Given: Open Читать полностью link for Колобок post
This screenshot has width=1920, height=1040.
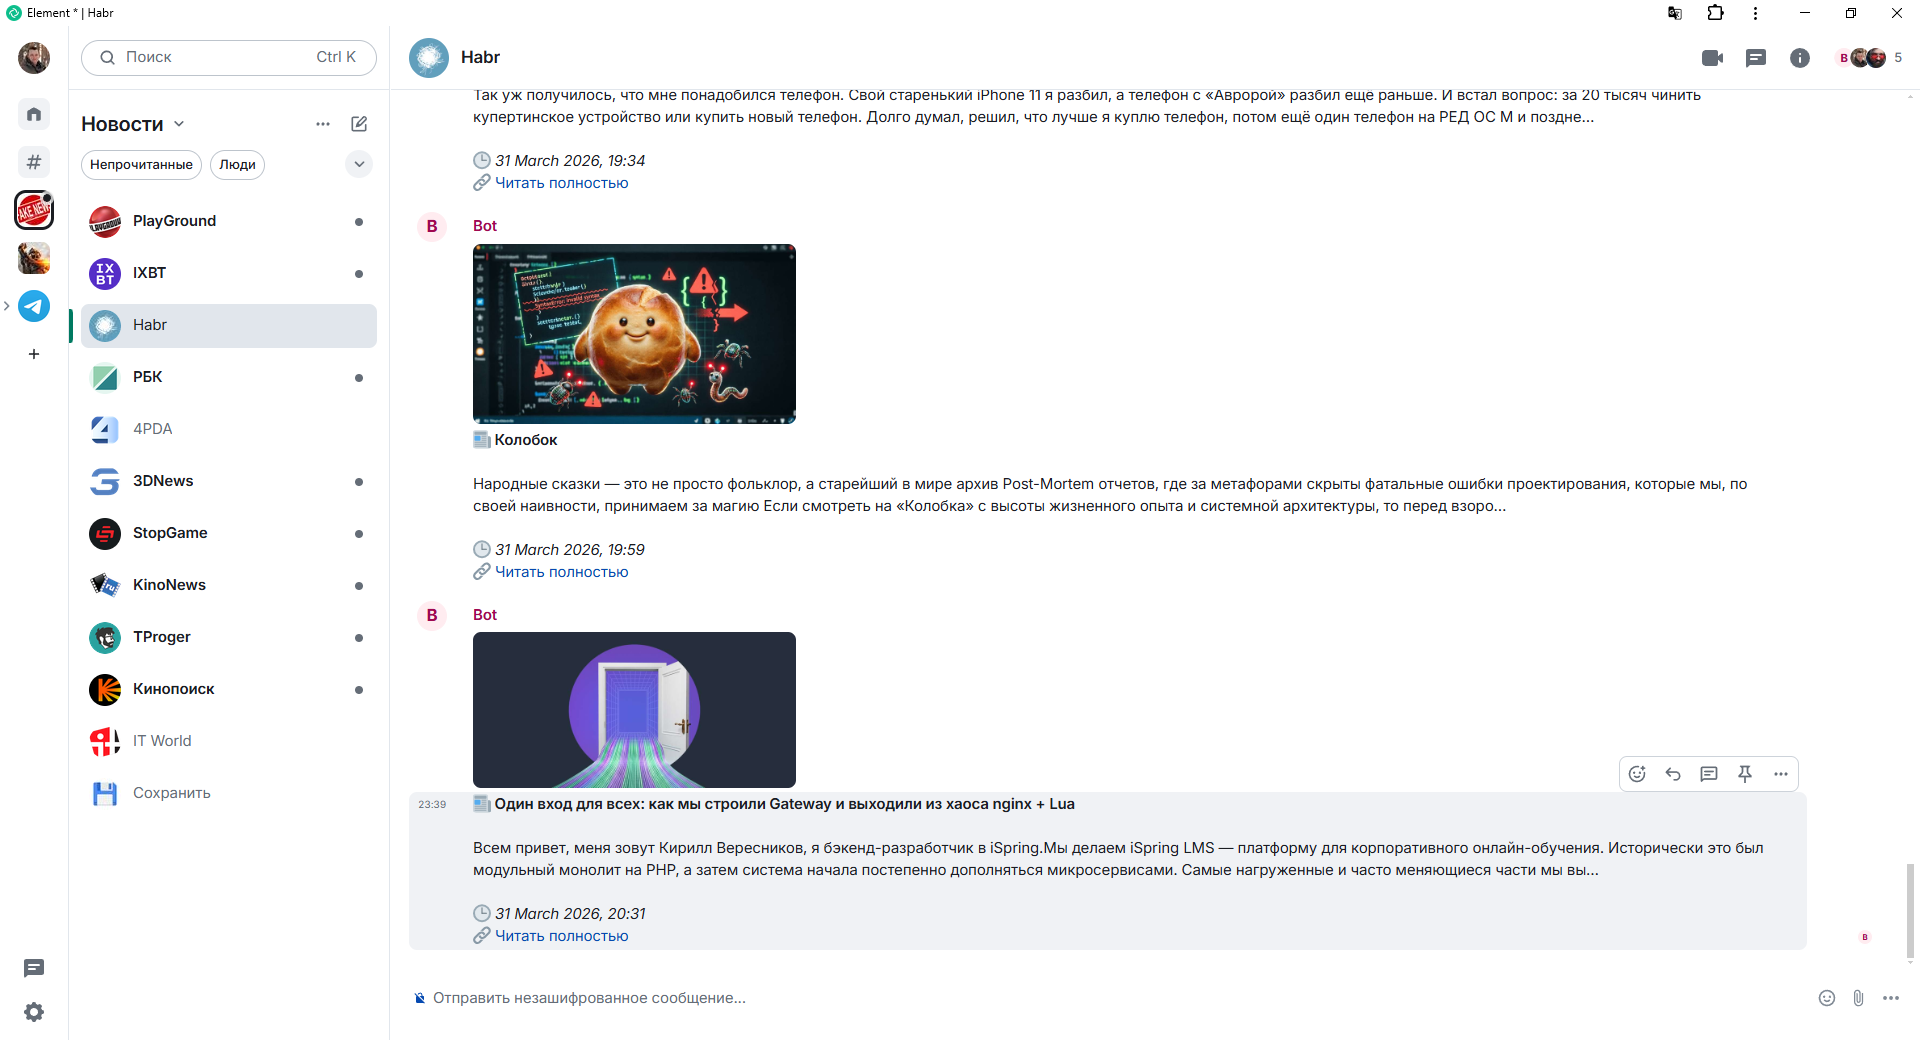Looking at the screenshot, I should (561, 572).
